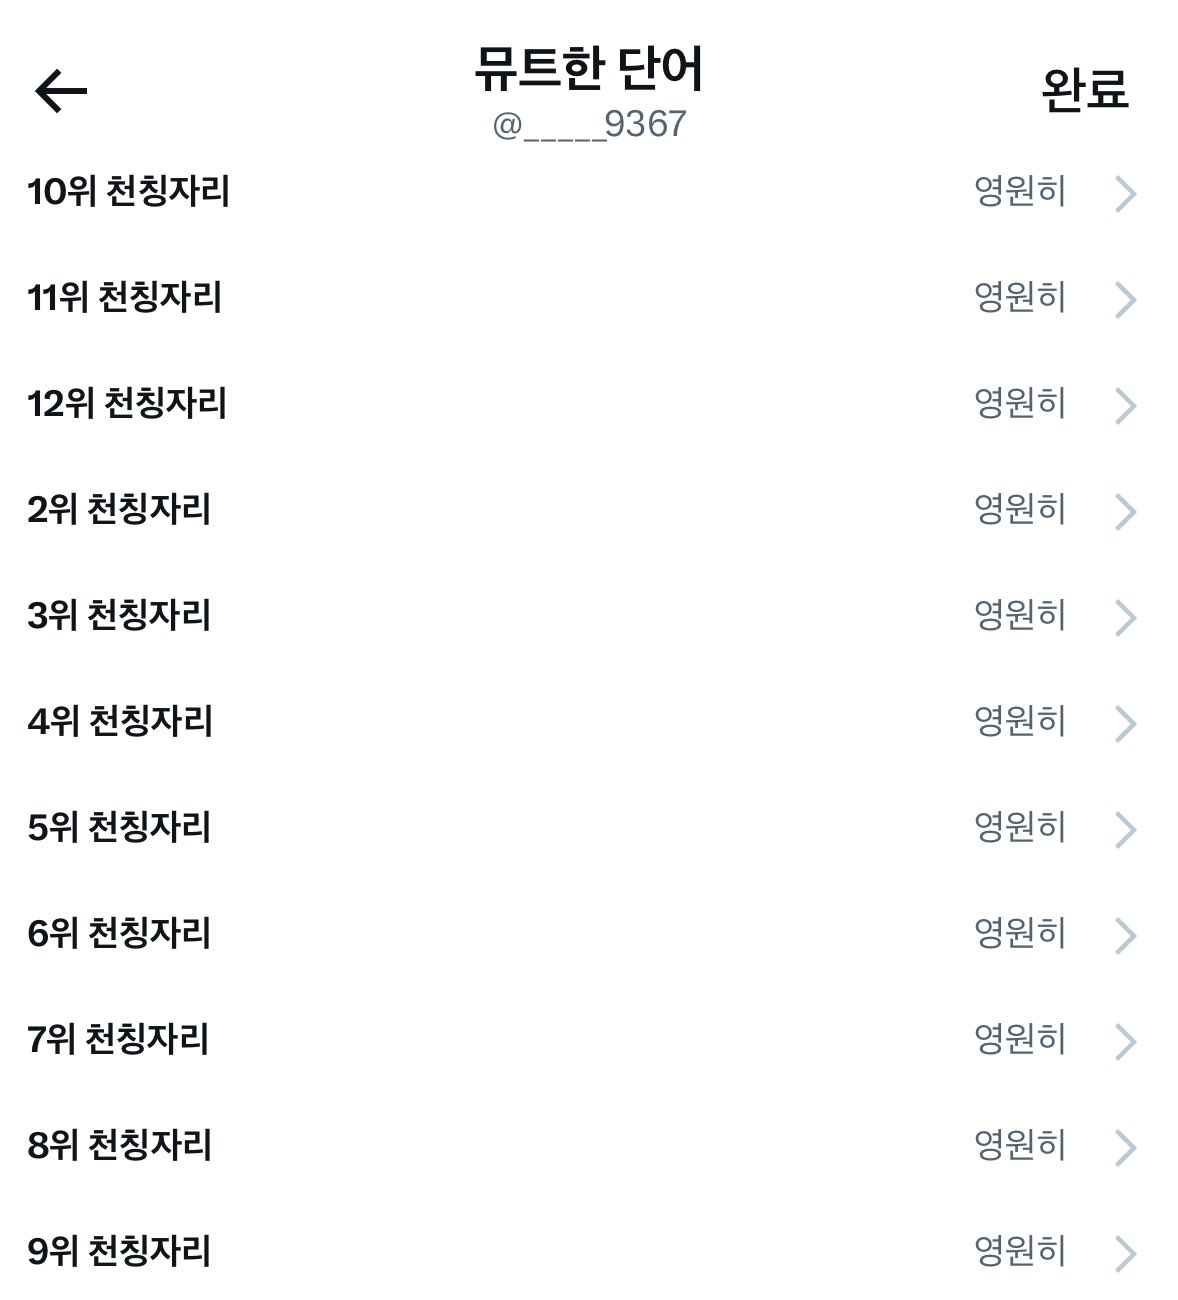Open chevron for 12위 천칭자리
The height and width of the screenshot is (1300, 1178).
tap(1125, 405)
